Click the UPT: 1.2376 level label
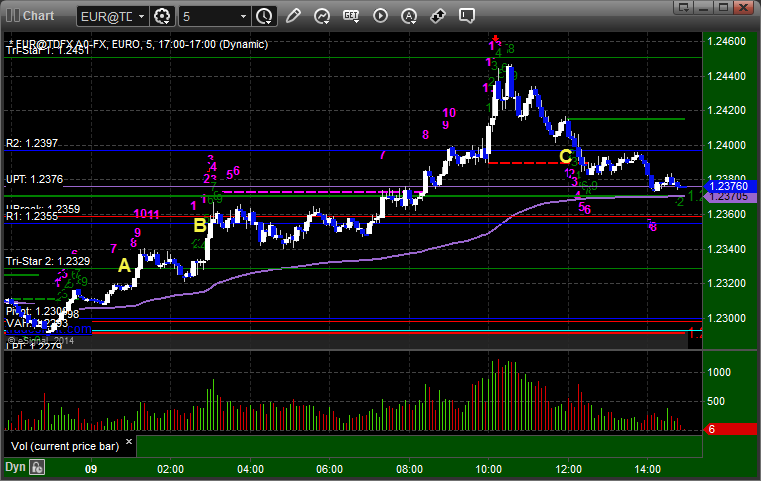Viewport: 761px width, 481px height. pyautogui.click(x=34, y=179)
